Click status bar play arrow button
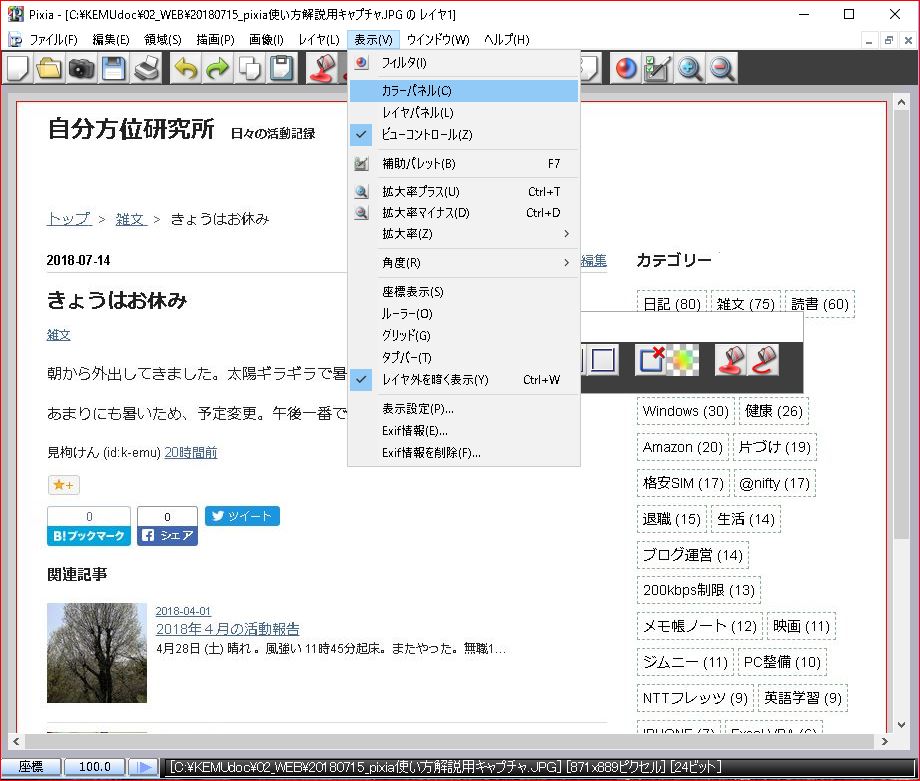 point(144,767)
